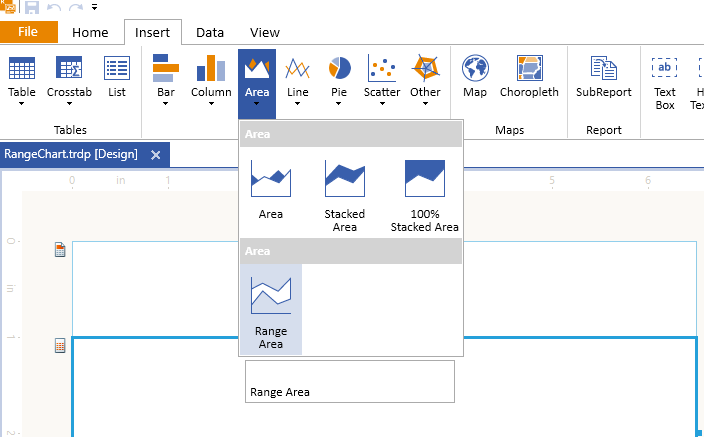The height and width of the screenshot is (437, 704).
Task: Click the Bar chart icon
Action: [166, 68]
